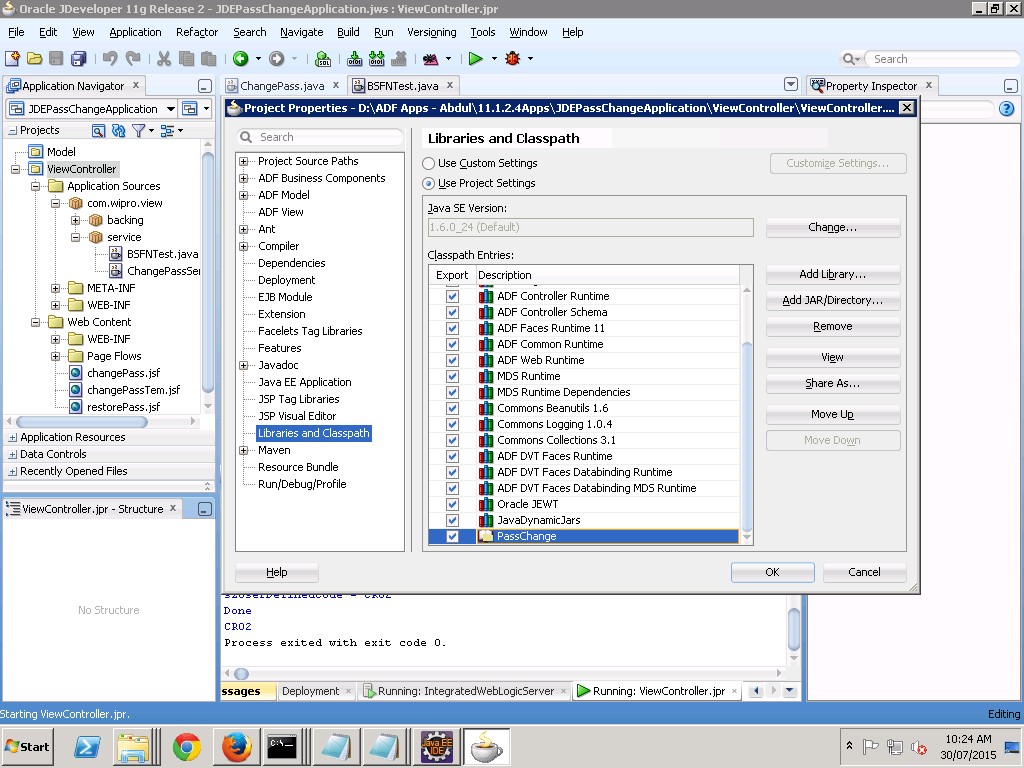Click the Save All toolbar icon
The width and height of the screenshot is (1024, 768).
[78, 59]
